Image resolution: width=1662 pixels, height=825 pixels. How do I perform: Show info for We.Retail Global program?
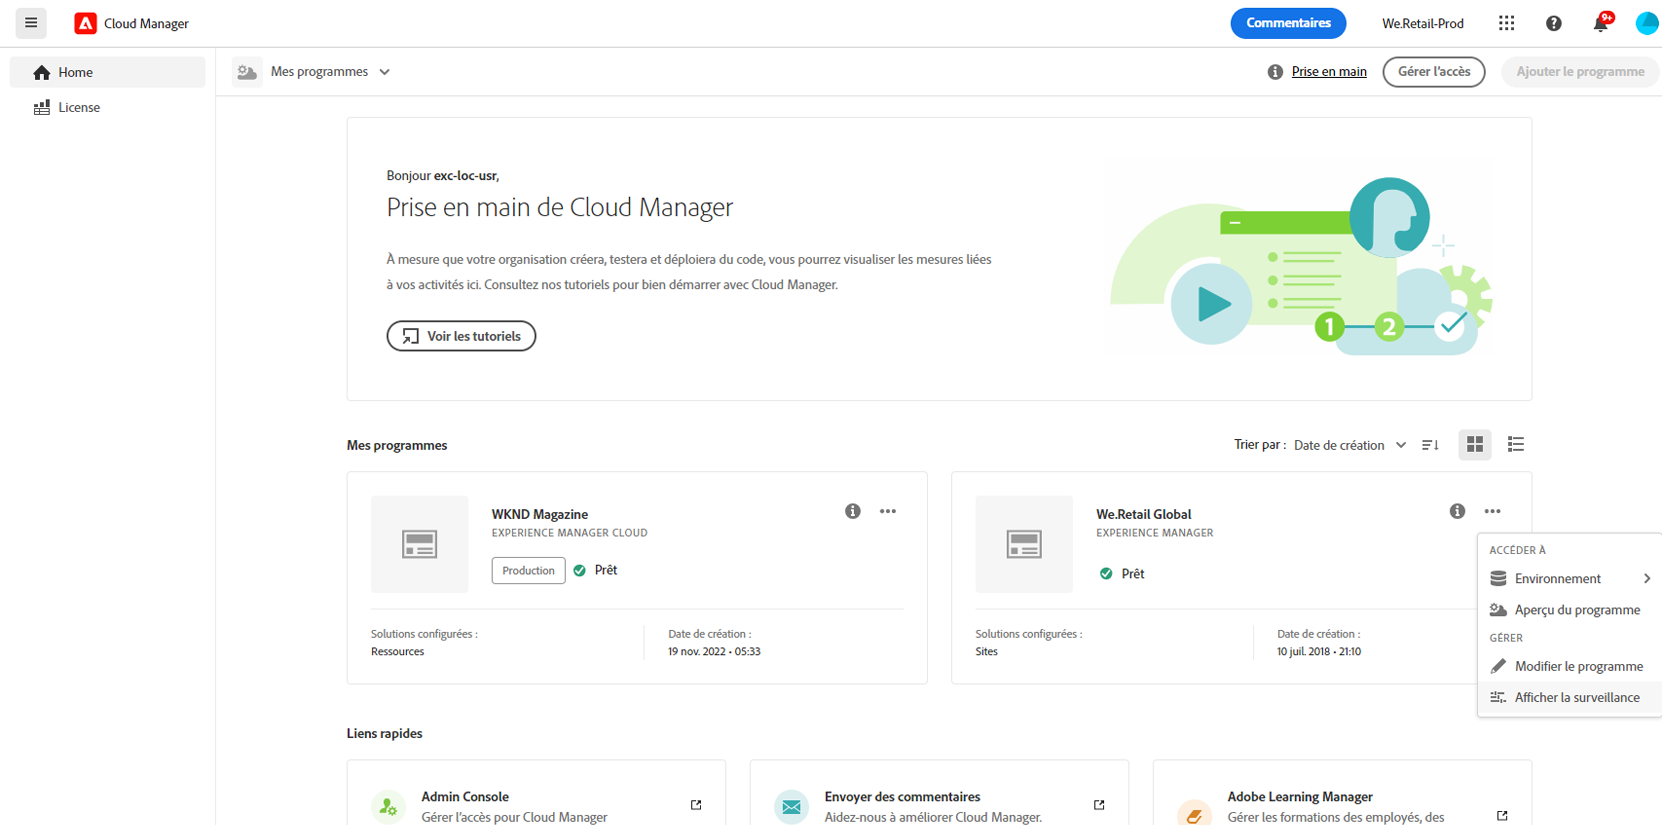click(1457, 511)
